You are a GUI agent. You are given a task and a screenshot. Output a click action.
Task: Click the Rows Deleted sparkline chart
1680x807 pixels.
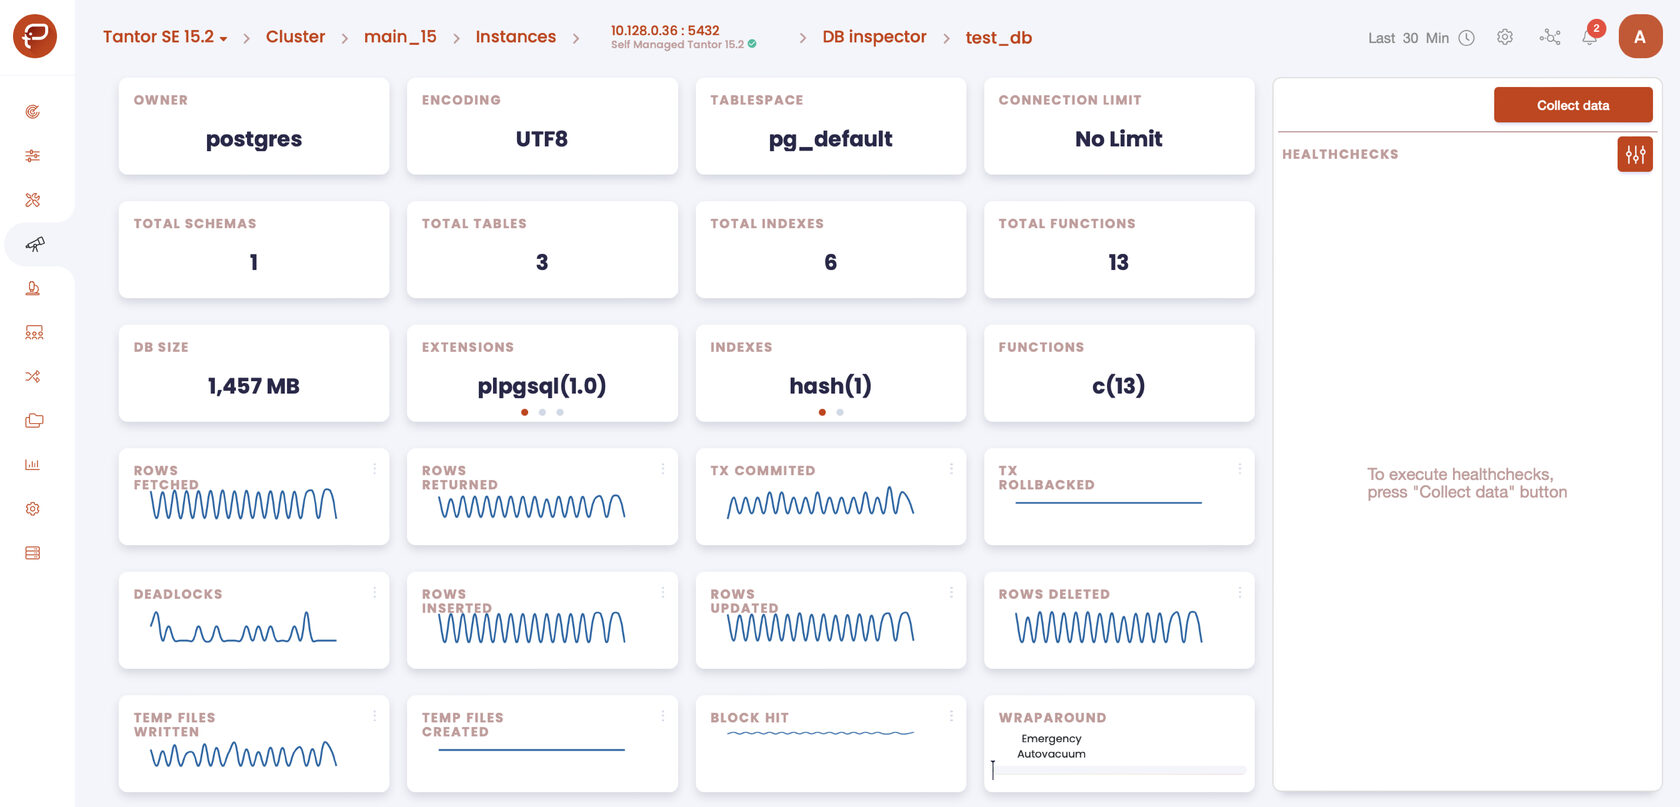[x=1109, y=627]
